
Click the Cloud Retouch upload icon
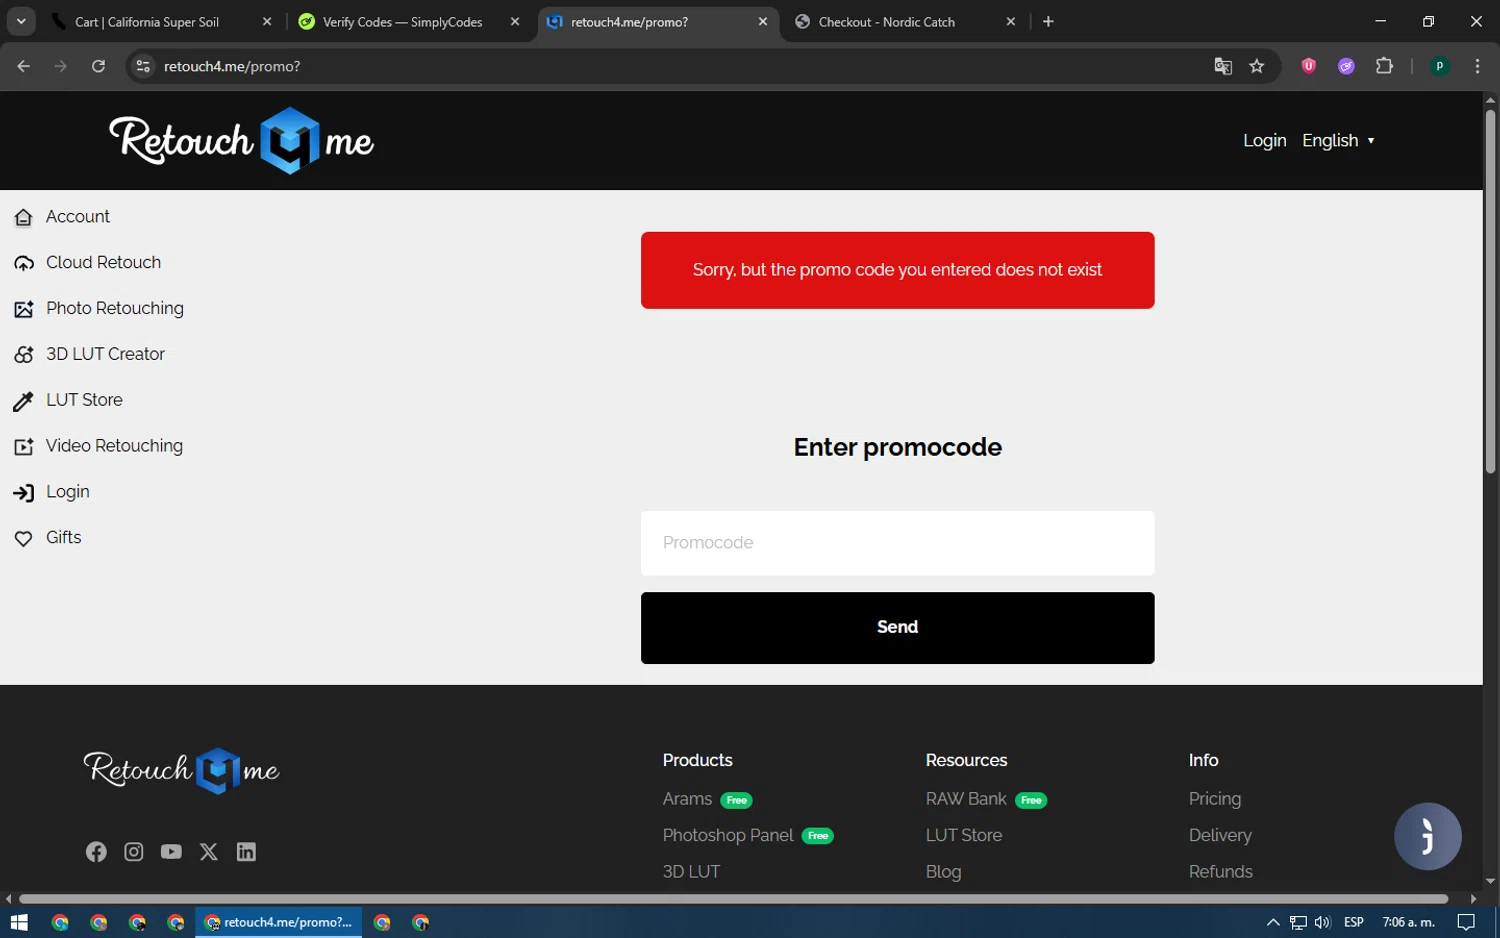coord(24,263)
